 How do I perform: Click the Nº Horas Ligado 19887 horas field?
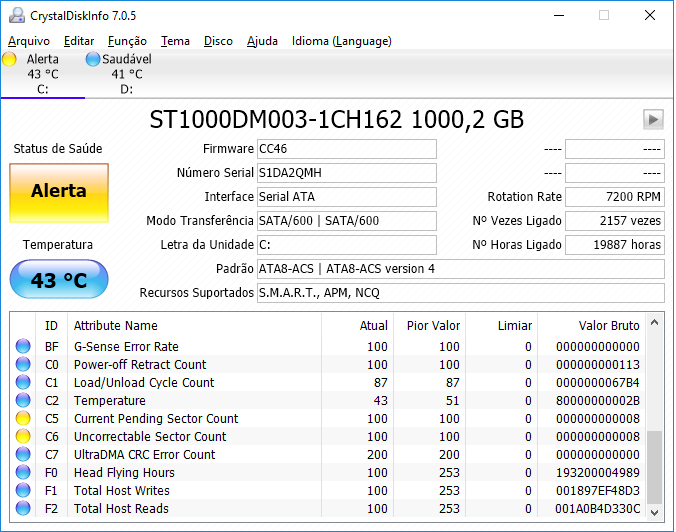pos(614,245)
